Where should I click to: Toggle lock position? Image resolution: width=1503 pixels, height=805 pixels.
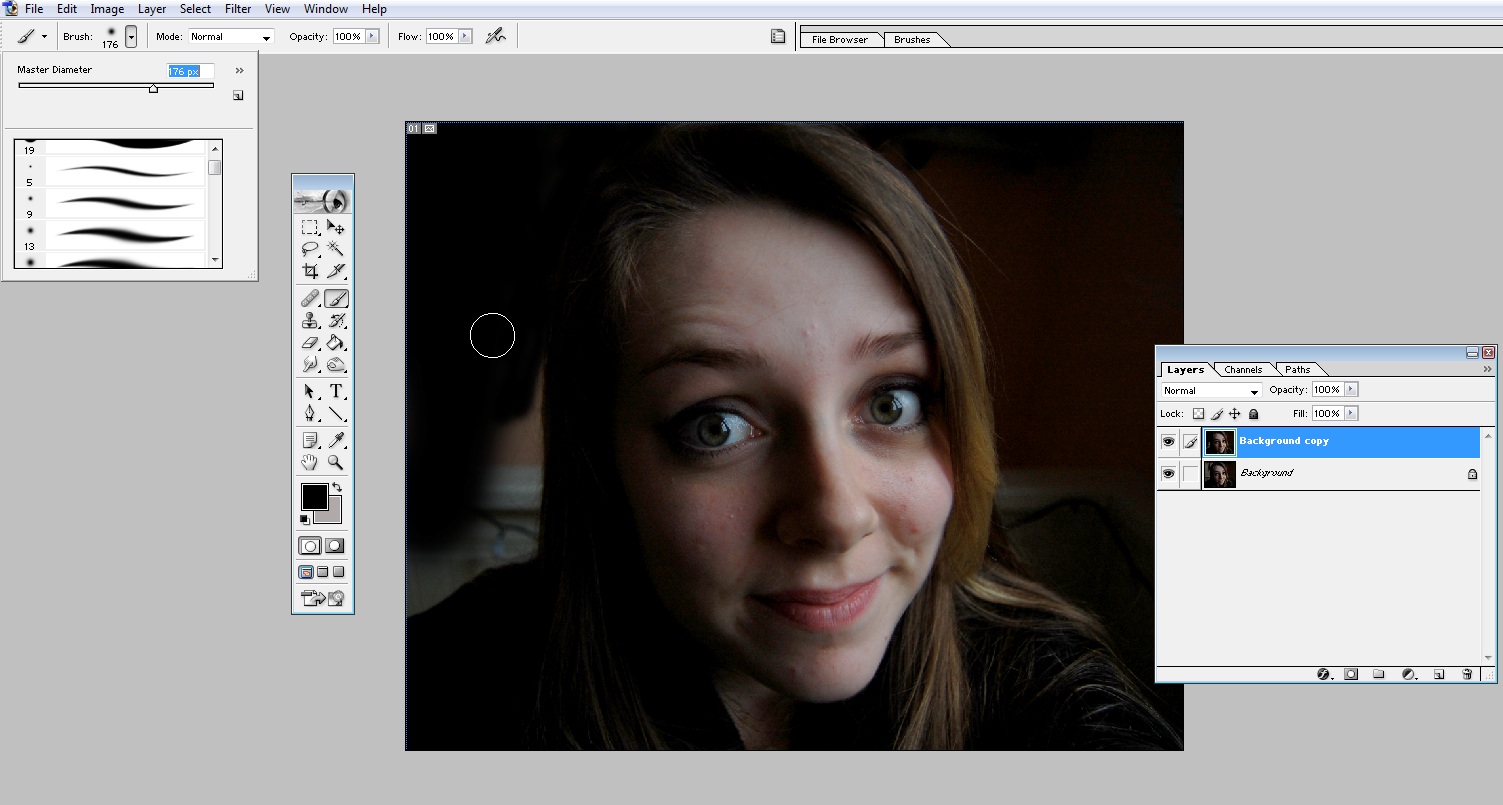pyautogui.click(x=1235, y=414)
